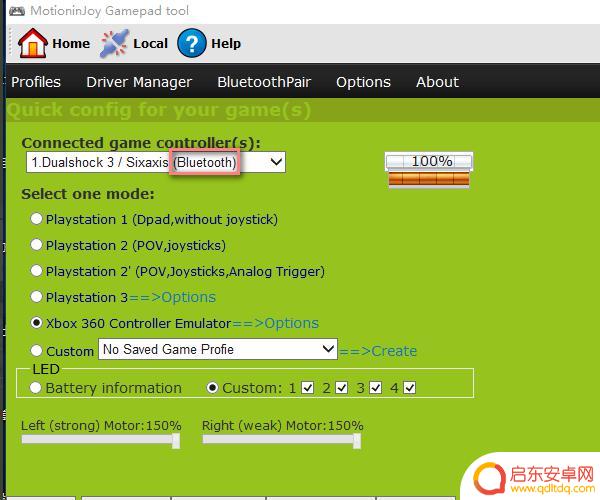
Task: Click the 100% battery level indicator
Action: (x=429, y=170)
